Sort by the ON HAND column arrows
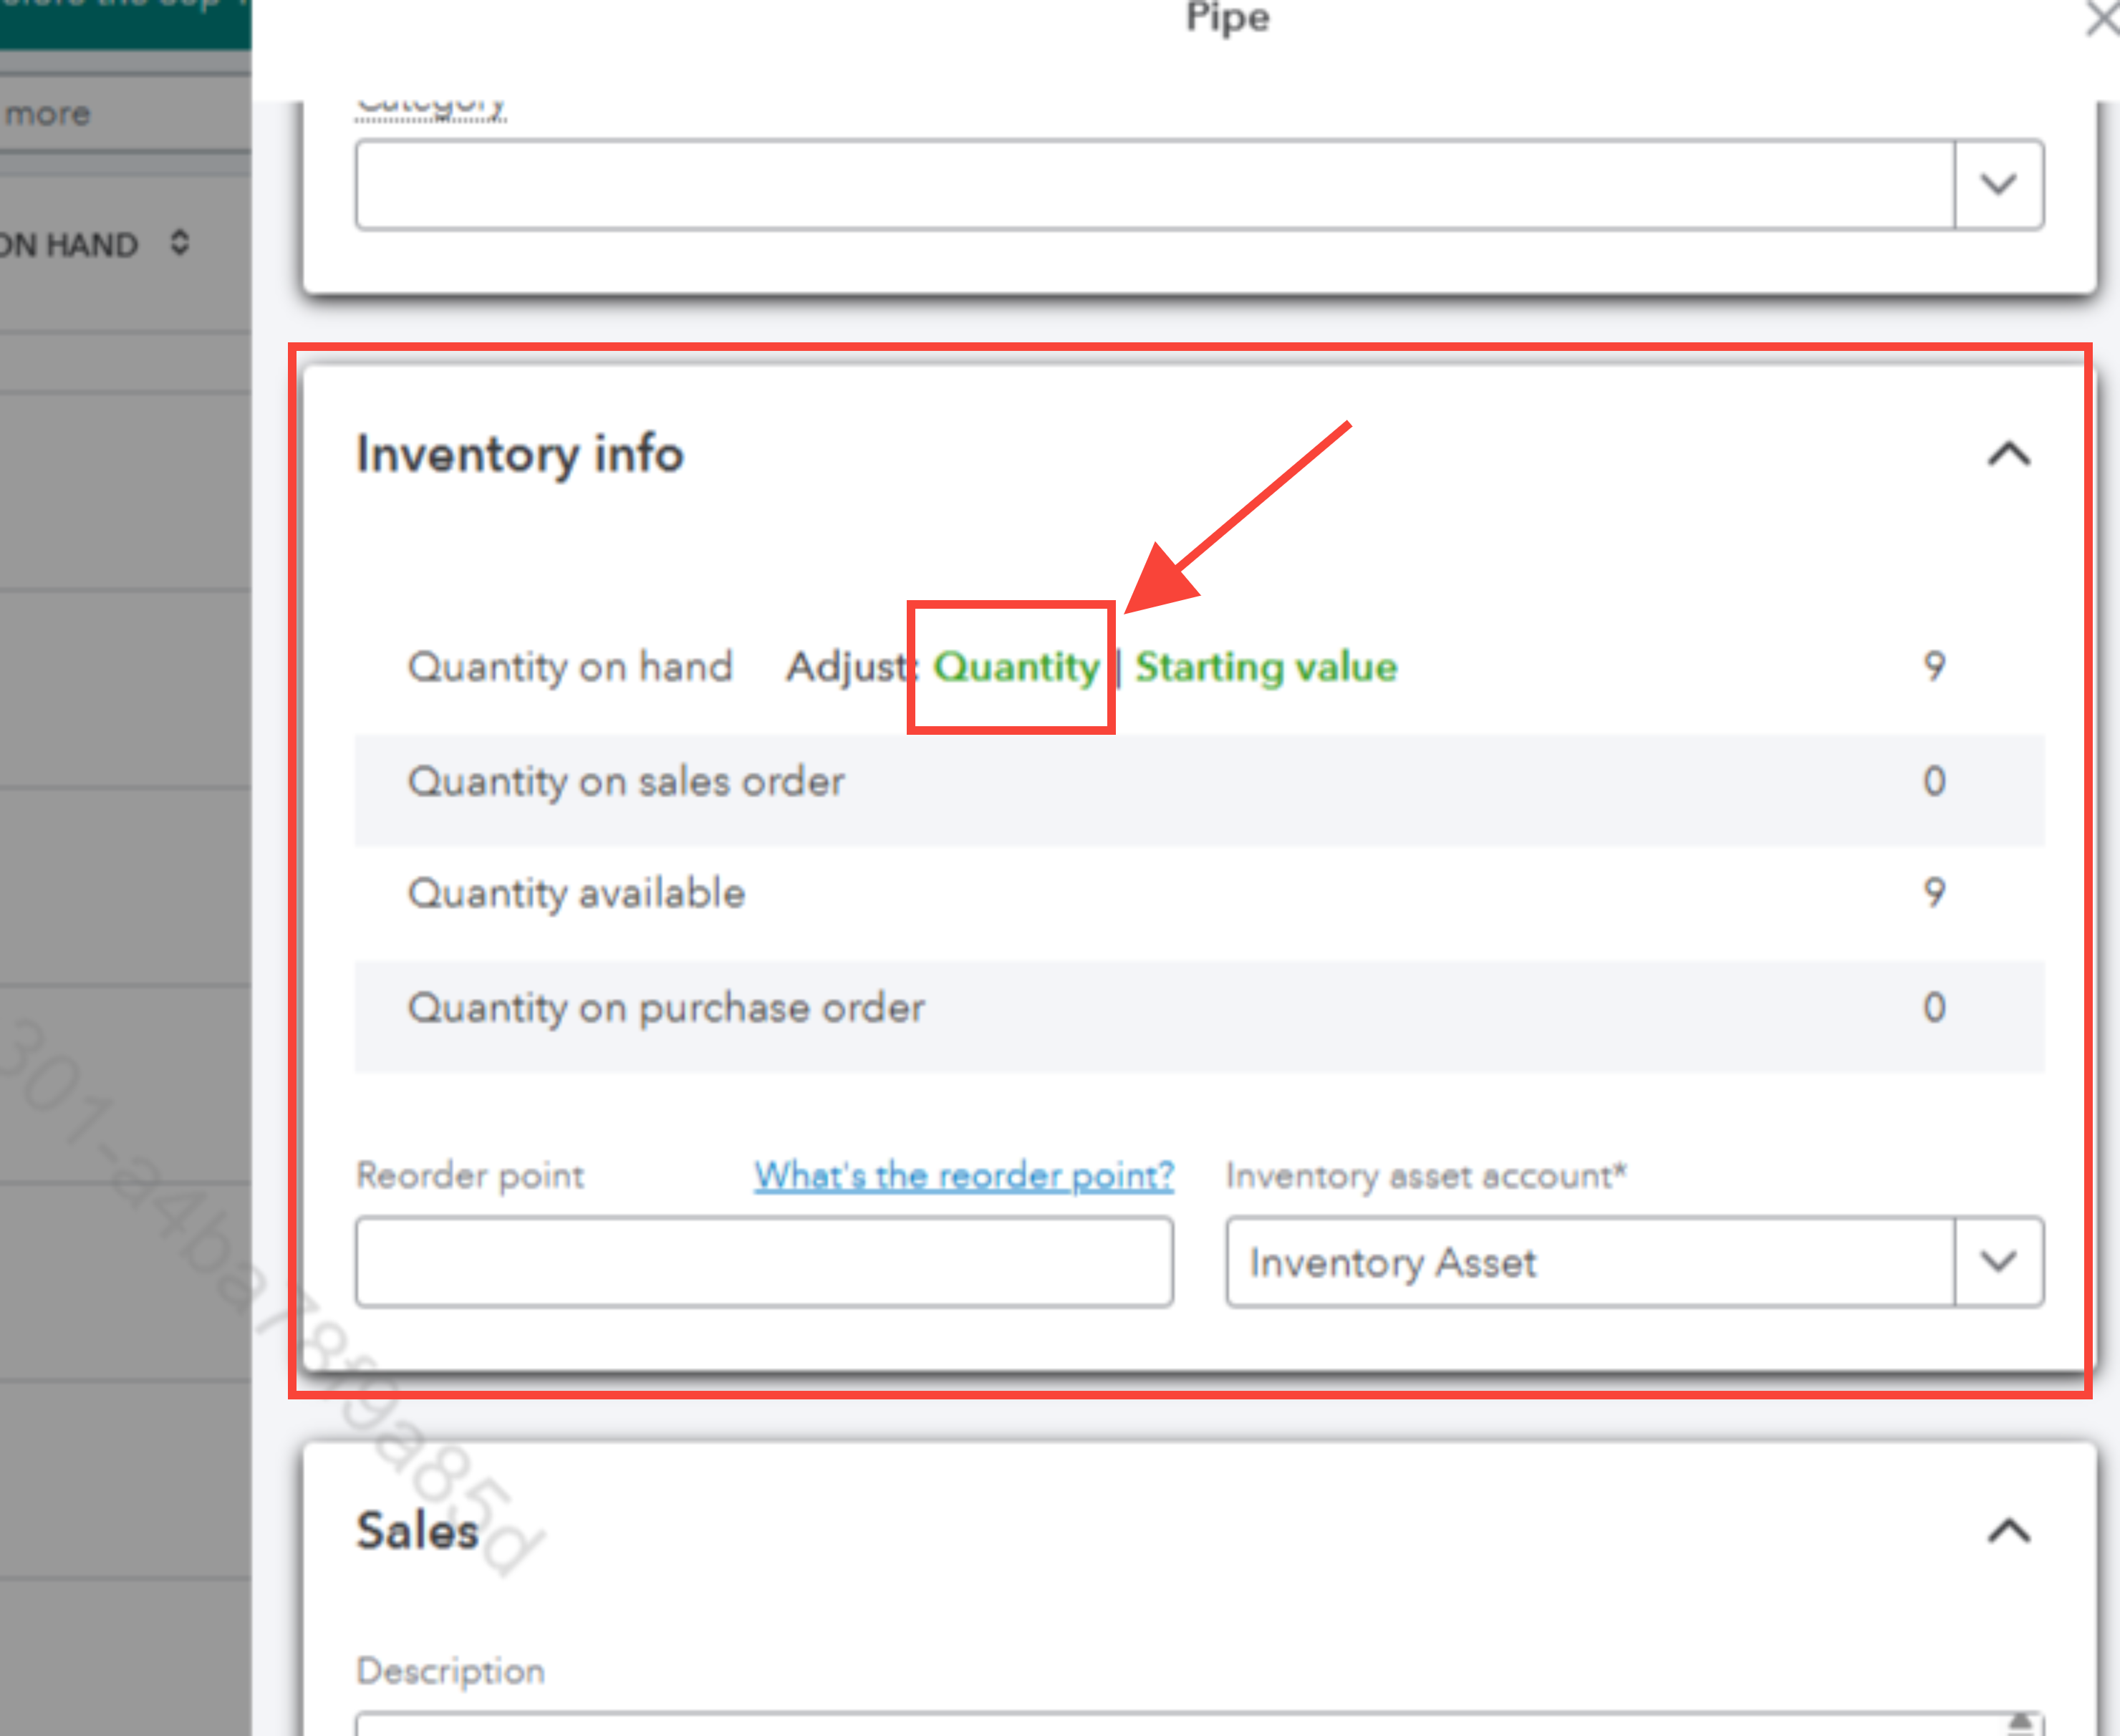This screenshot has width=2120, height=1736. tap(179, 243)
